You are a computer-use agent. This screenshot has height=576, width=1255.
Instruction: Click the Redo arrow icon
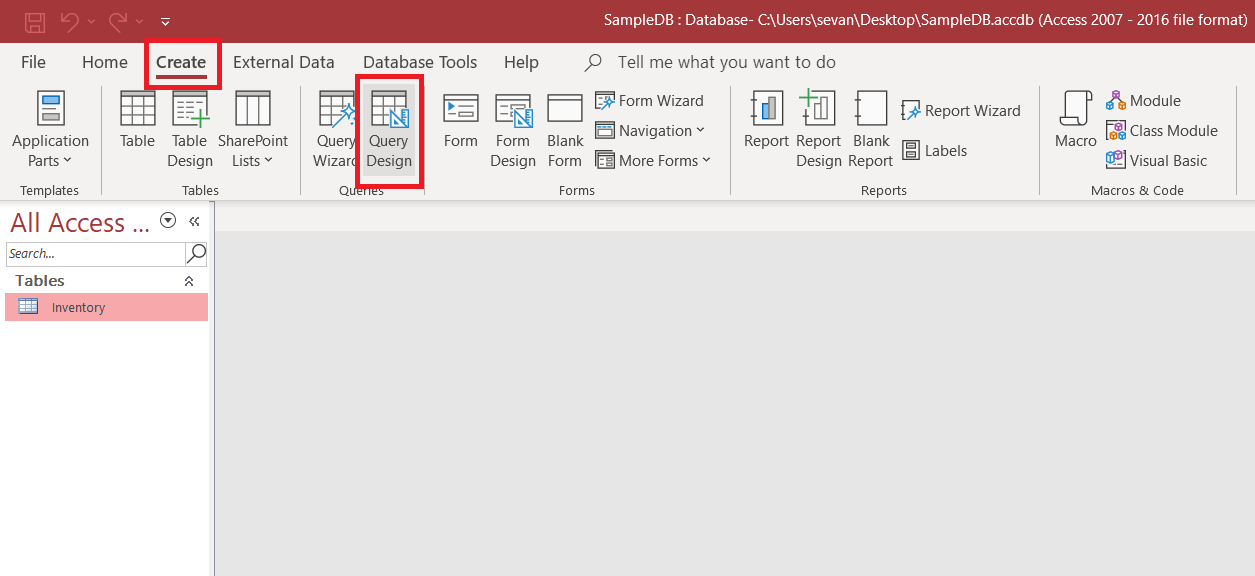[118, 20]
